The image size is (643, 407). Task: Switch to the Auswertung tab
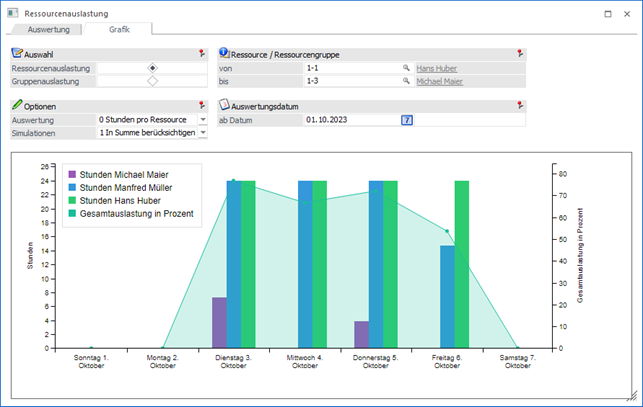[x=49, y=31]
